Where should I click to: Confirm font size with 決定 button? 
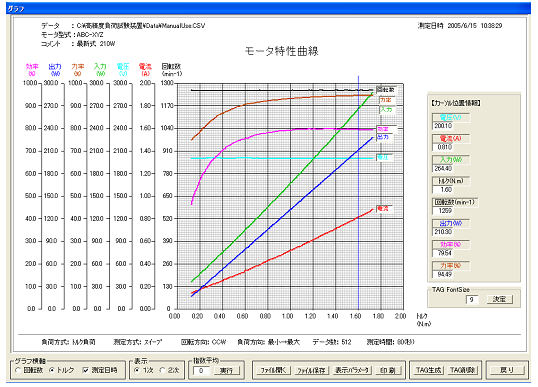coord(500,299)
